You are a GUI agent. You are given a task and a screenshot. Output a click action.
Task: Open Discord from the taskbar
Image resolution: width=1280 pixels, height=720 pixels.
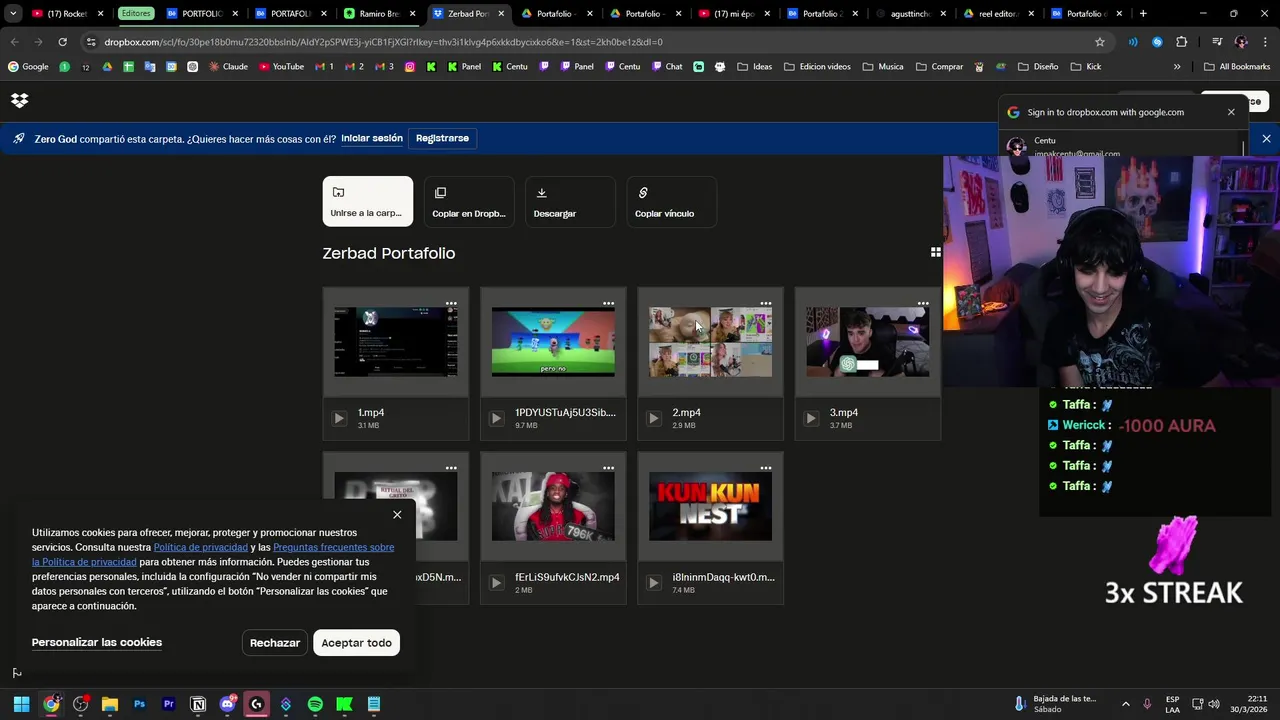coord(227,704)
